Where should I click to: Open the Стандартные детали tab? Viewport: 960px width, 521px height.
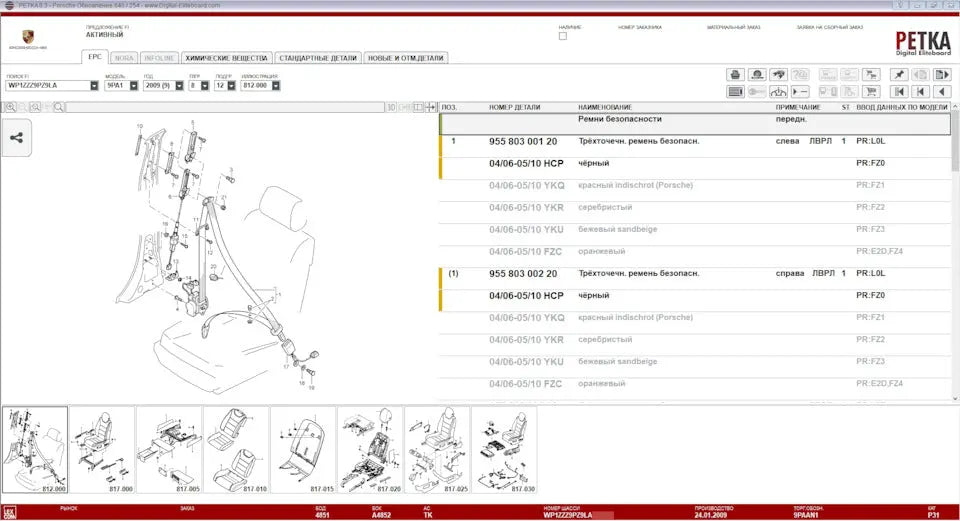click(x=317, y=58)
